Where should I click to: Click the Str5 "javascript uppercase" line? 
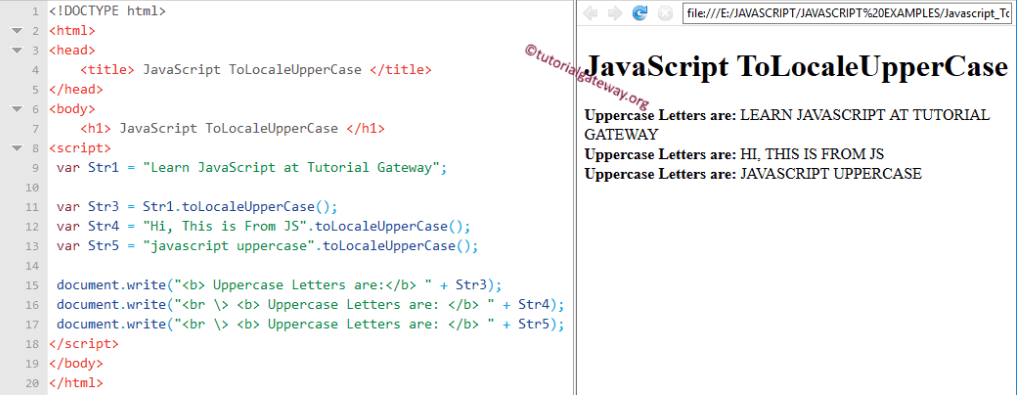click(267, 246)
